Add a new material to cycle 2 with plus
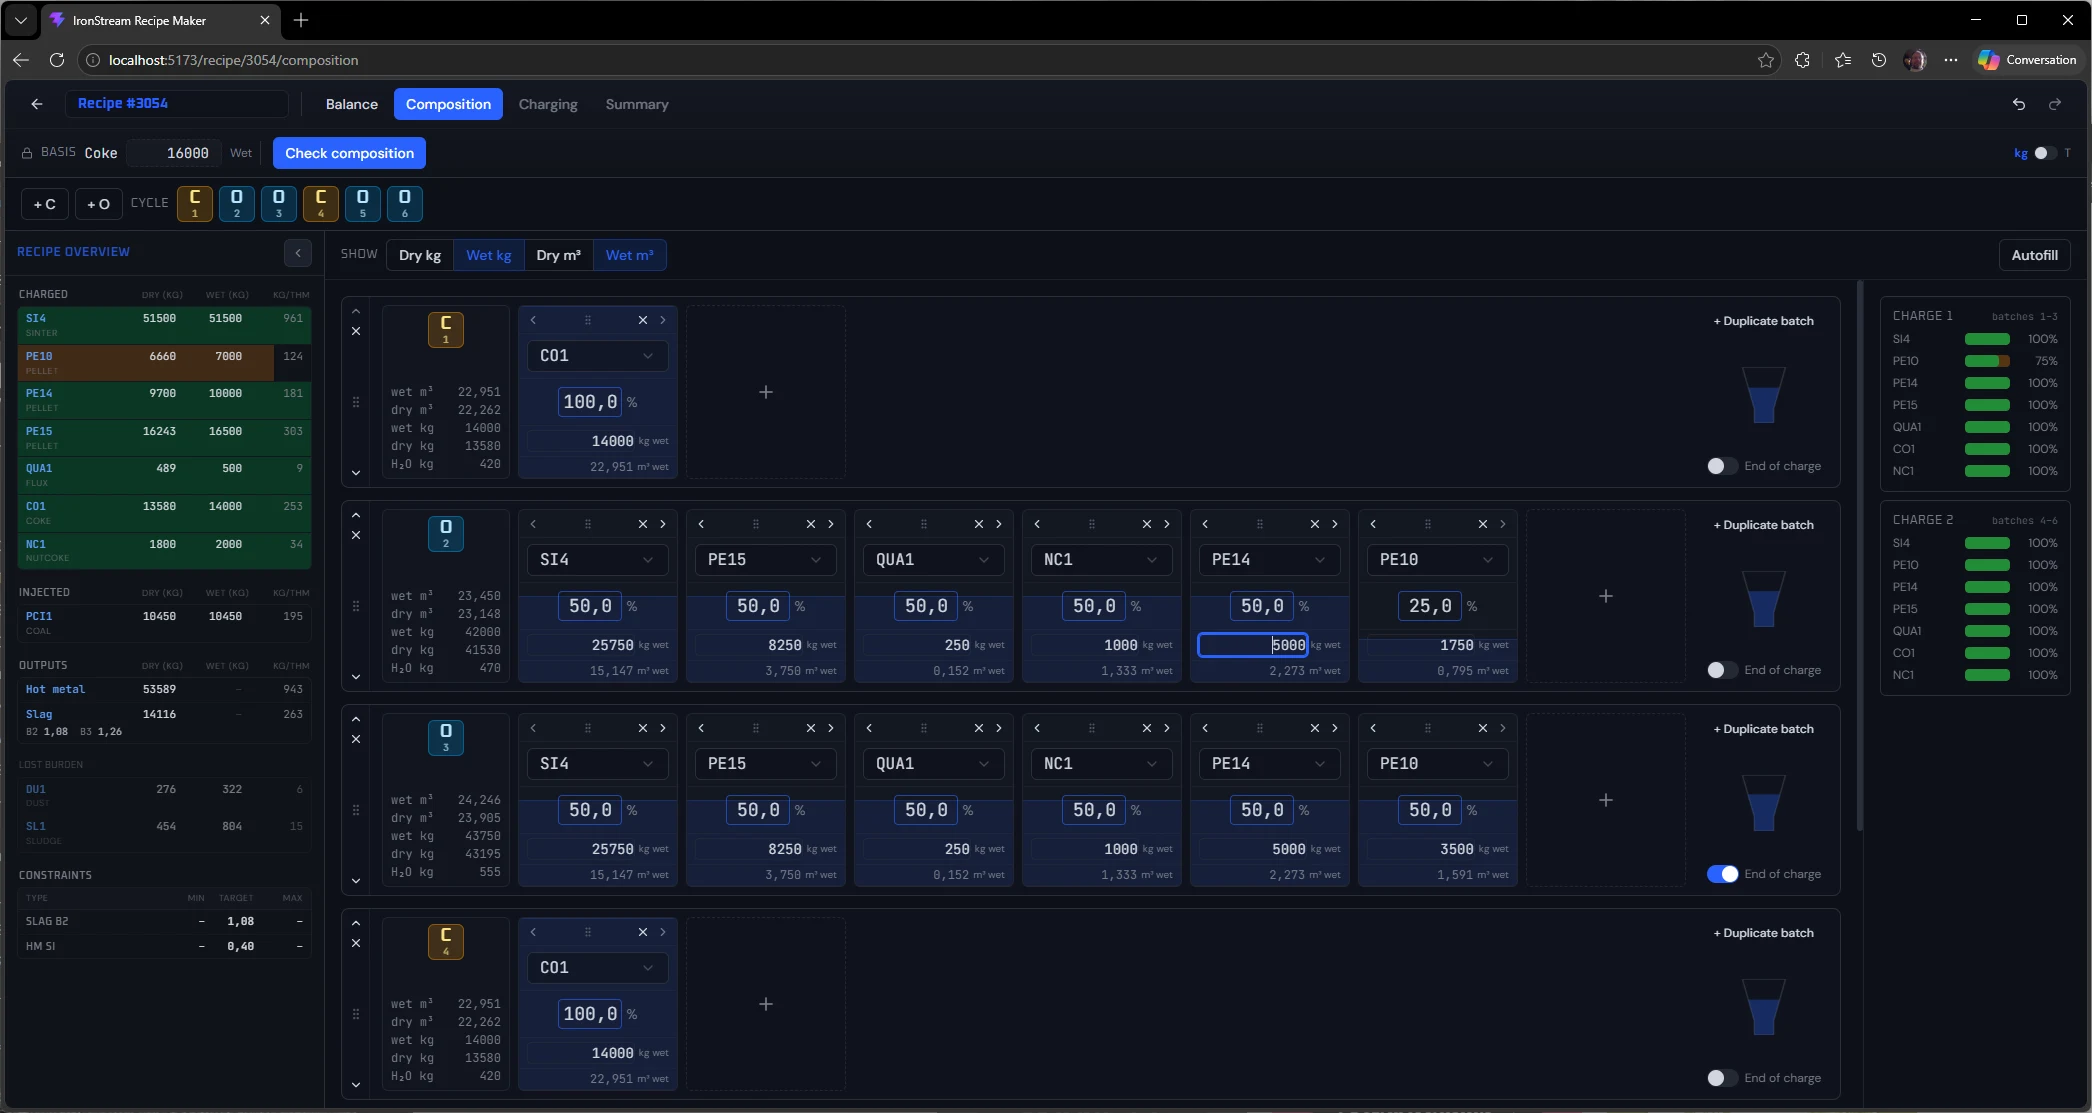Image resolution: width=2092 pixels, height=1113 pixels. (x=1606, y=595)
